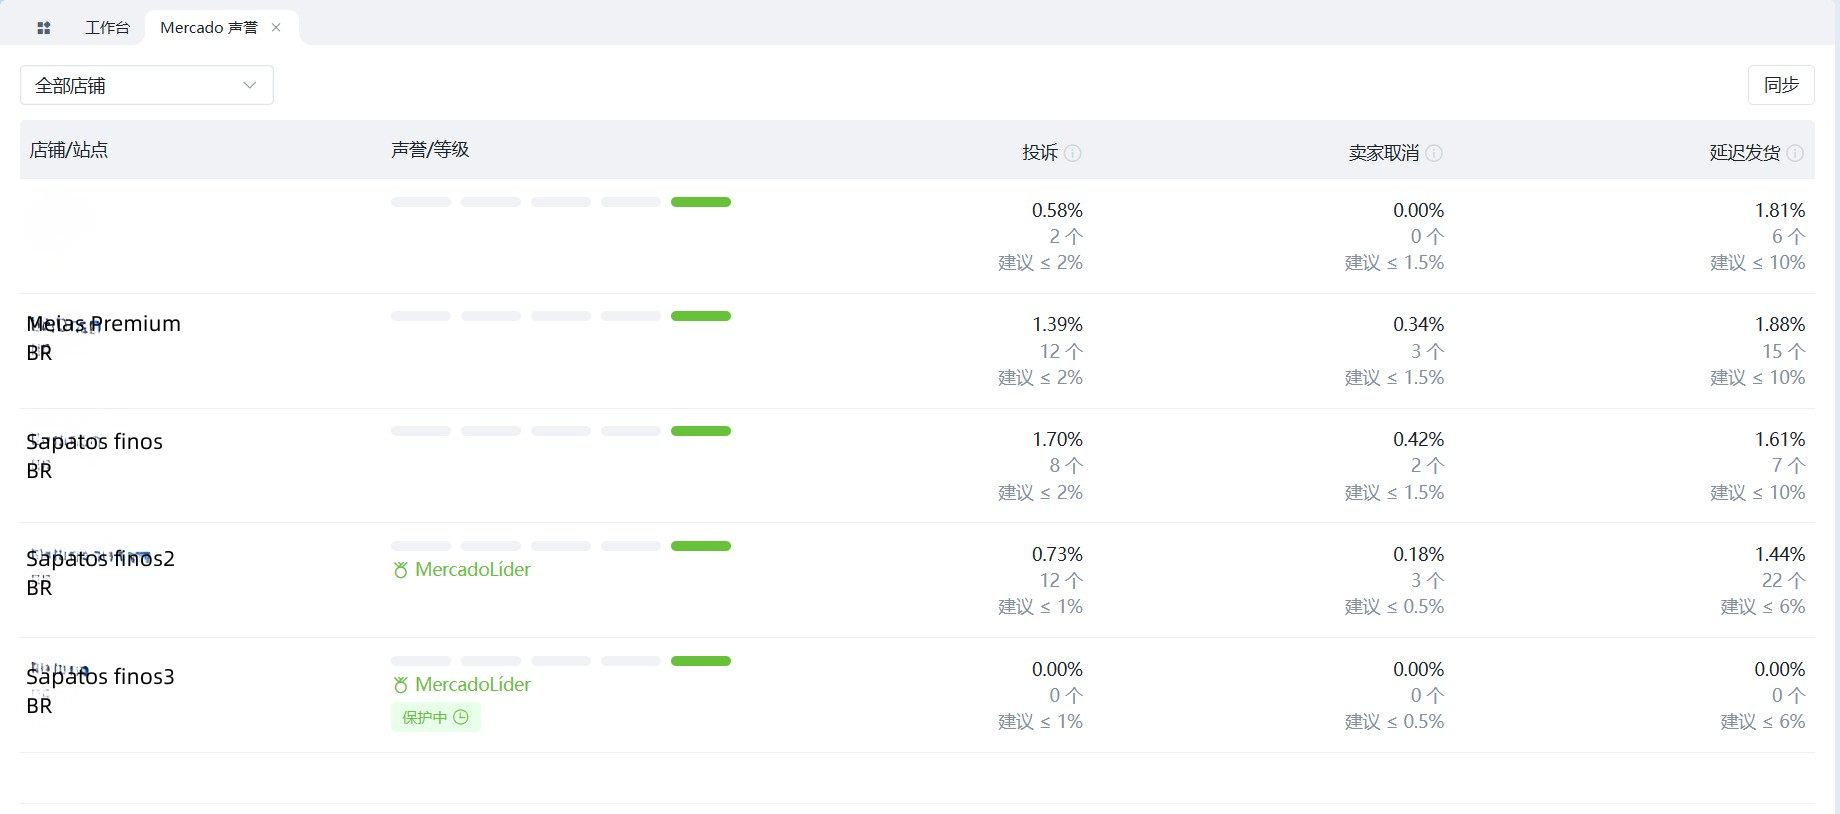Click the info icon beside 卖家取消
1840x814 pixels.
coord(1434,153)
